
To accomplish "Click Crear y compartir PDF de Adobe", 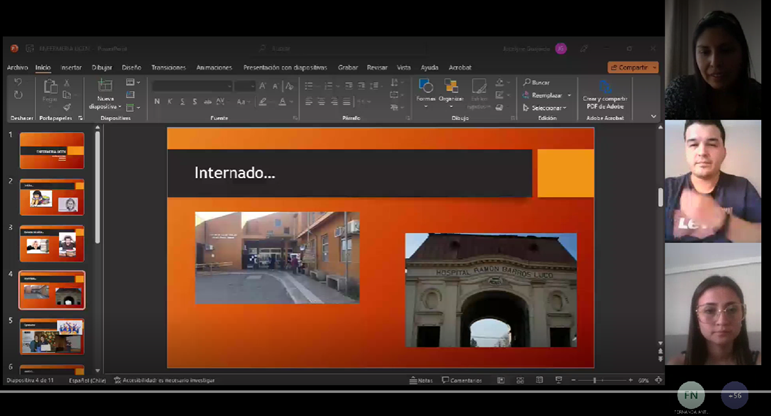I will [604, 92].
